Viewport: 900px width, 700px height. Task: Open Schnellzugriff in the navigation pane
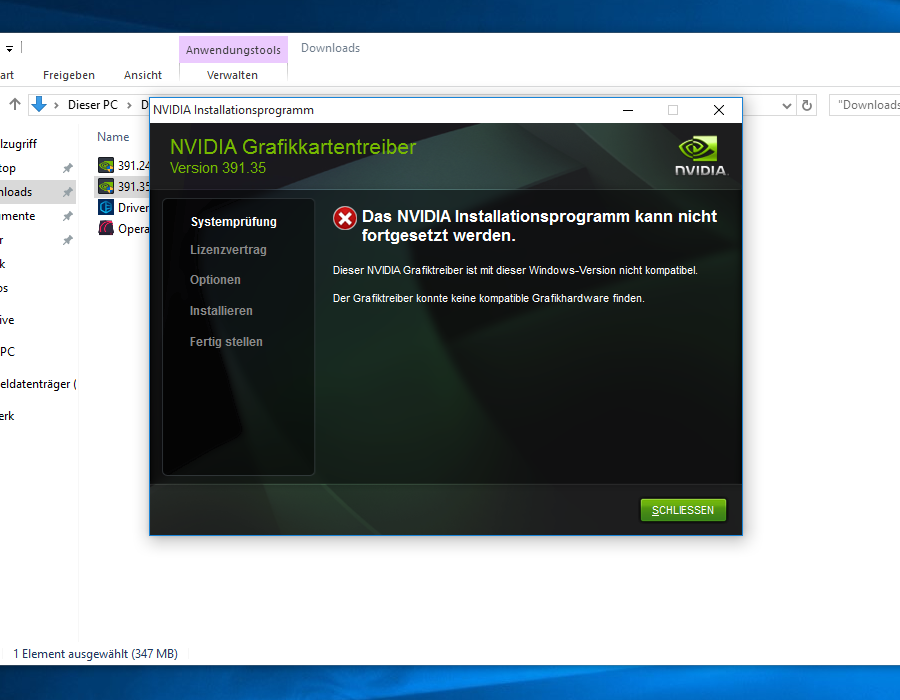(18, 144)
